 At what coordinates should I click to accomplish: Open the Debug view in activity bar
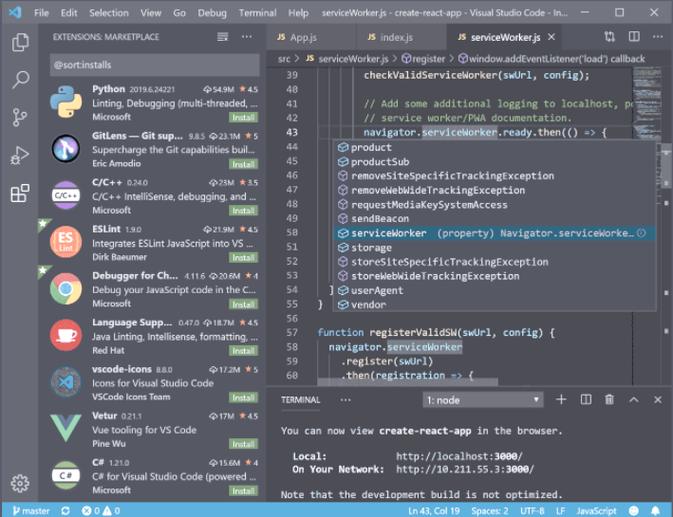[19, 155]
